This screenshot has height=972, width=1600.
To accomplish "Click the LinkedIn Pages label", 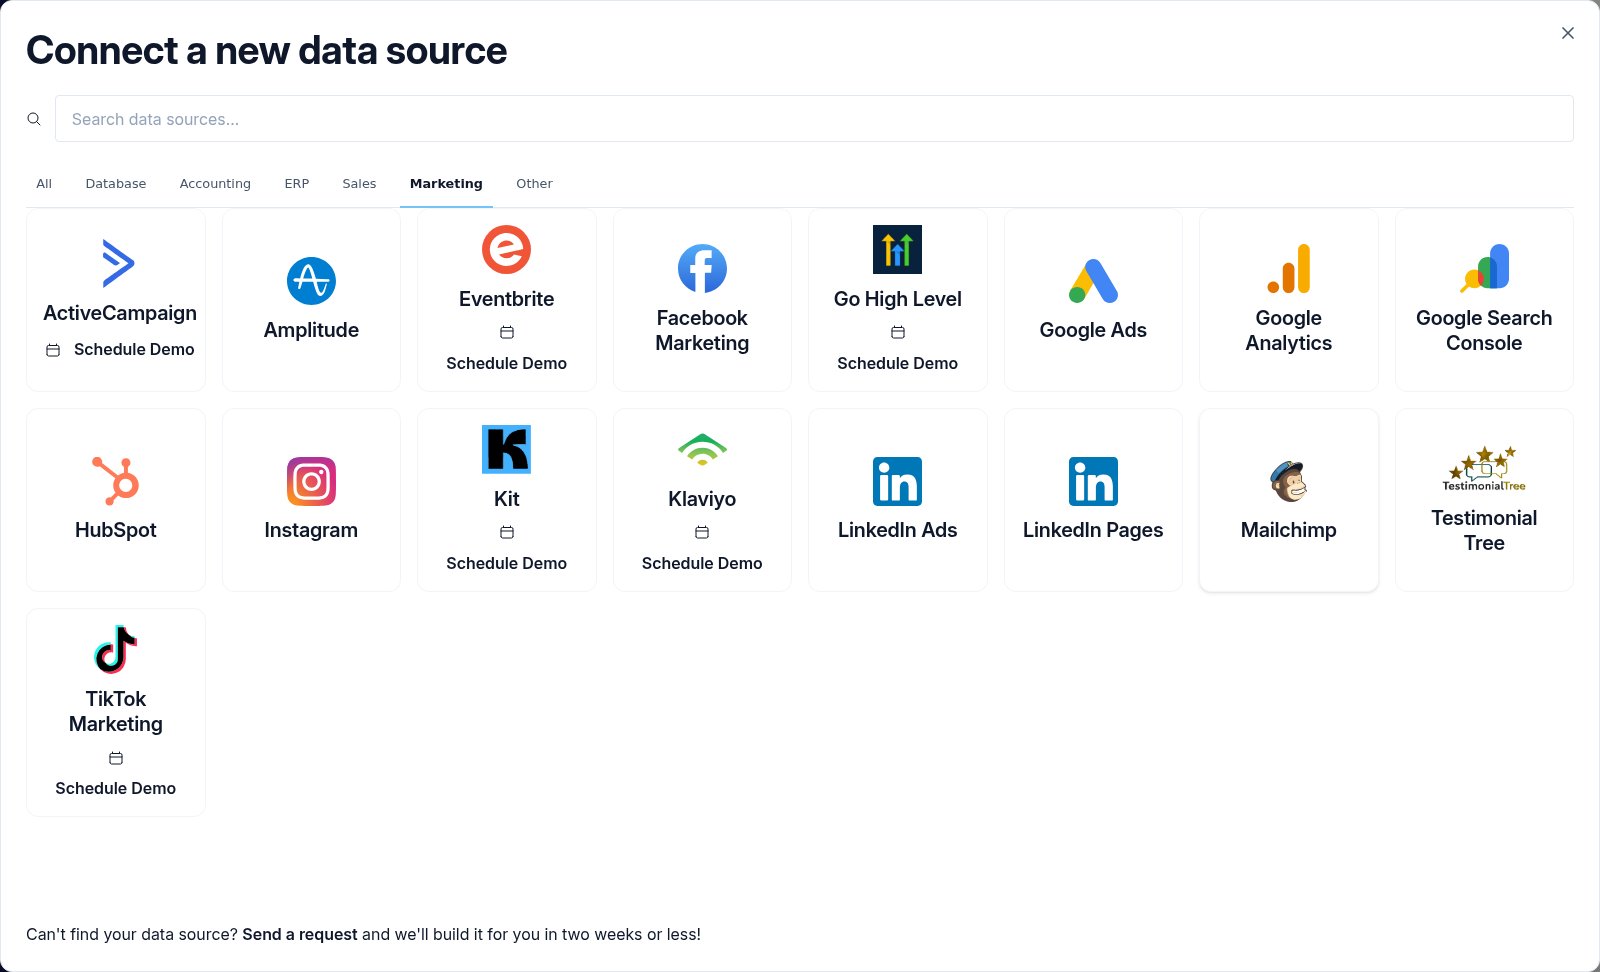I will pos(1093,530).
